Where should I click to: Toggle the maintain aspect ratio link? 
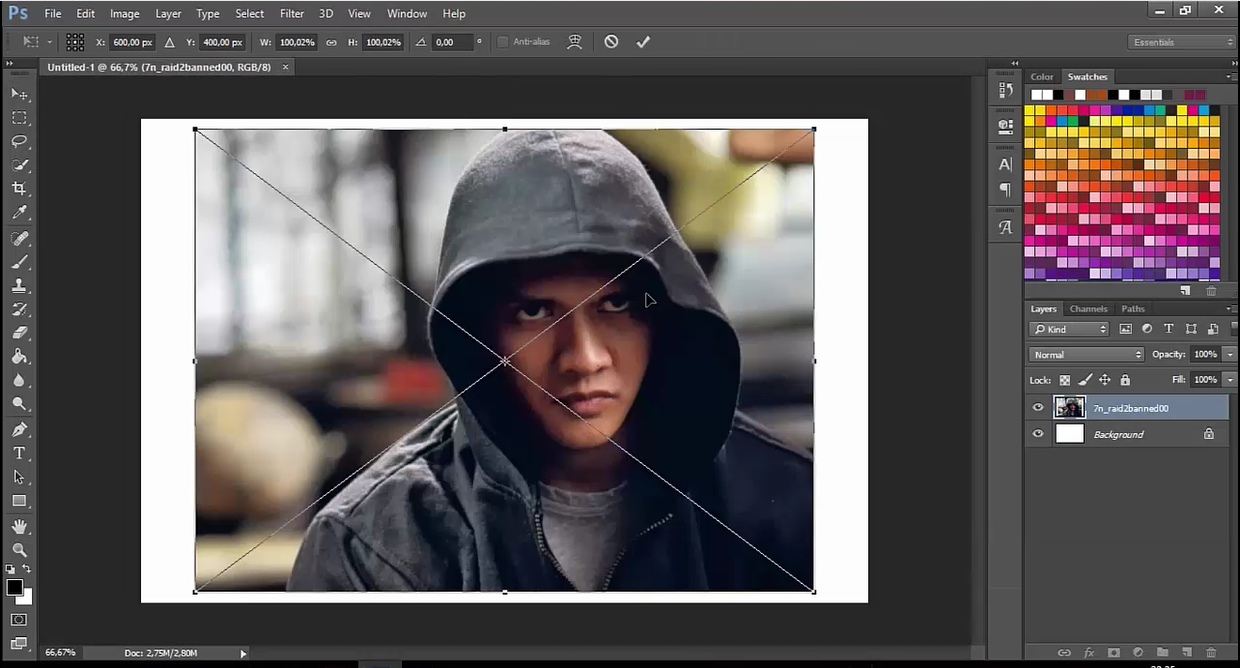click(x=331, y=42)
